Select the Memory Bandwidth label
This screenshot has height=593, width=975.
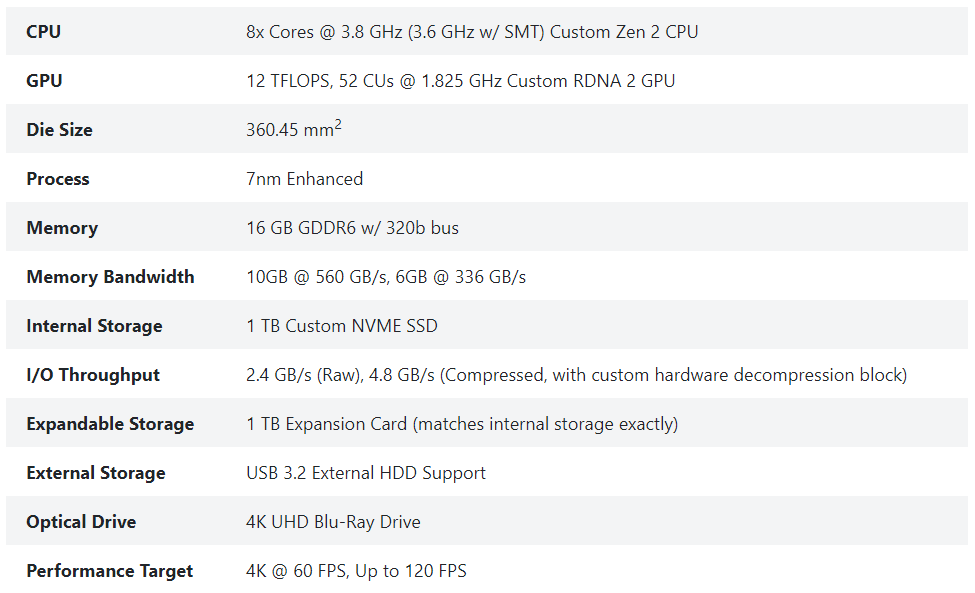point(110,277)
